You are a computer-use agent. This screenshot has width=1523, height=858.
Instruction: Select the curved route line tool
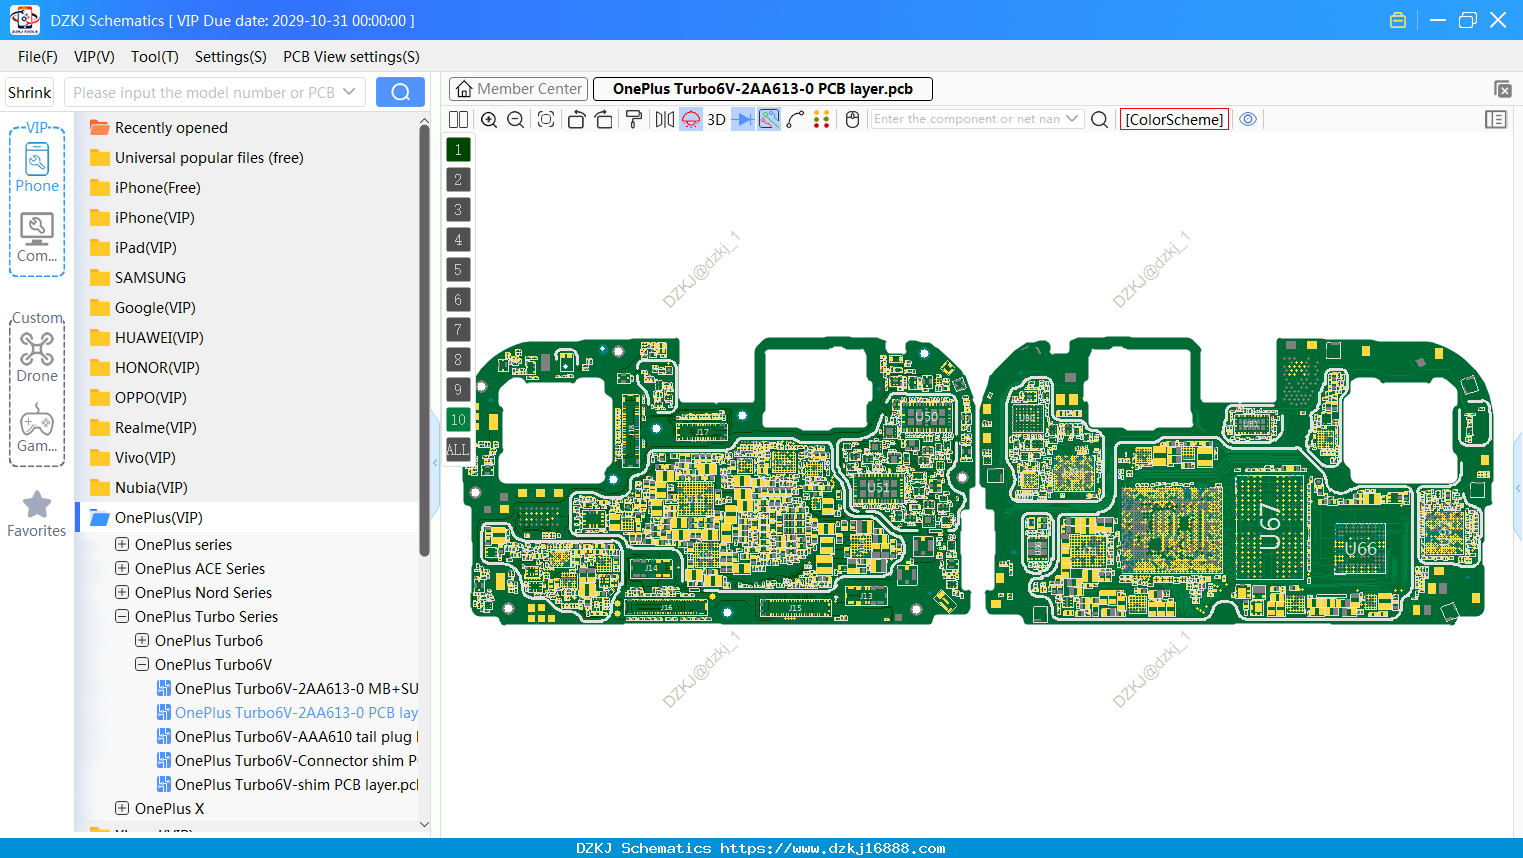coord(796,119)
